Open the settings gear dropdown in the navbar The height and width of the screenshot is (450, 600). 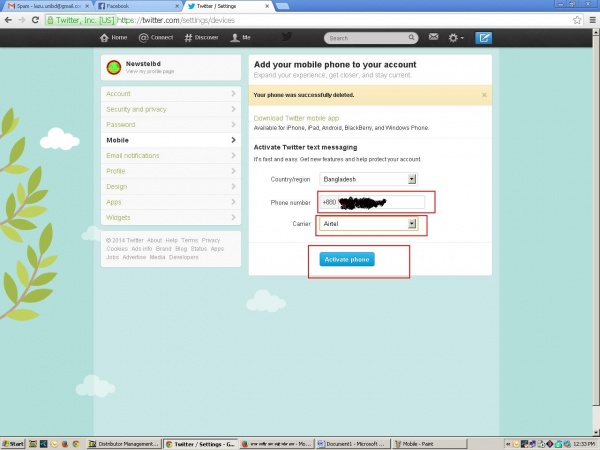tap(456, 38)
